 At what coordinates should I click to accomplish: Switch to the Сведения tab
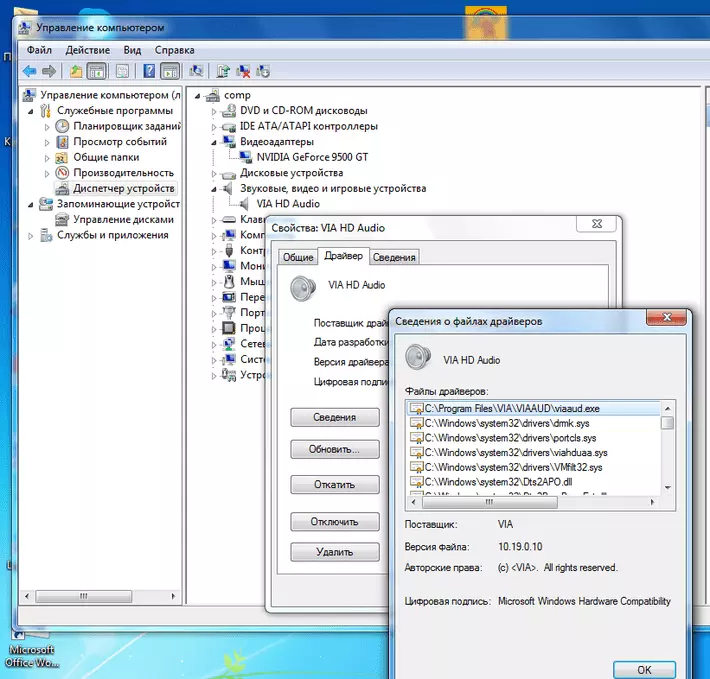pyautogui.click(x=394, y=257)
